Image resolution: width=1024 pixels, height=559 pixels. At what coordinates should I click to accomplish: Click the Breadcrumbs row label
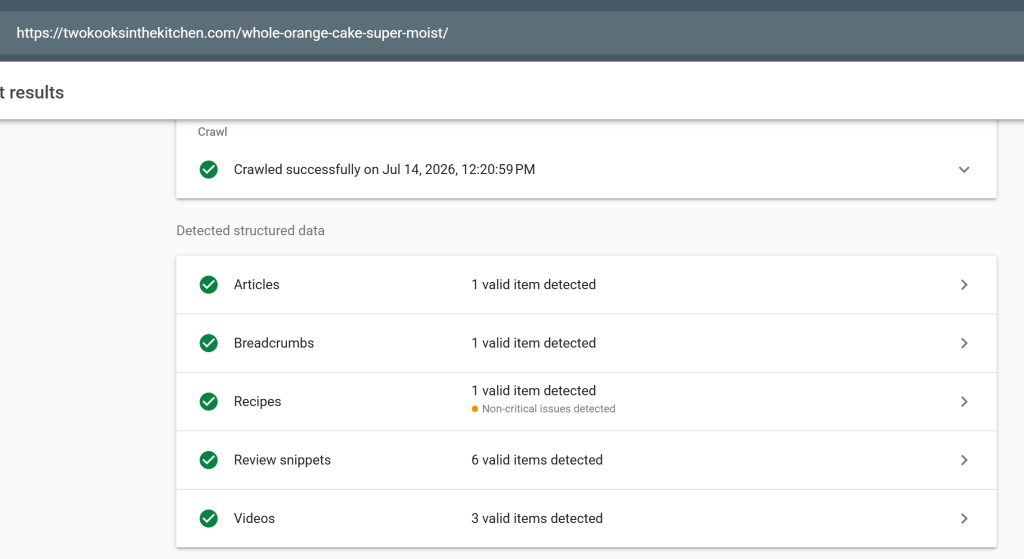coord(274,343)
